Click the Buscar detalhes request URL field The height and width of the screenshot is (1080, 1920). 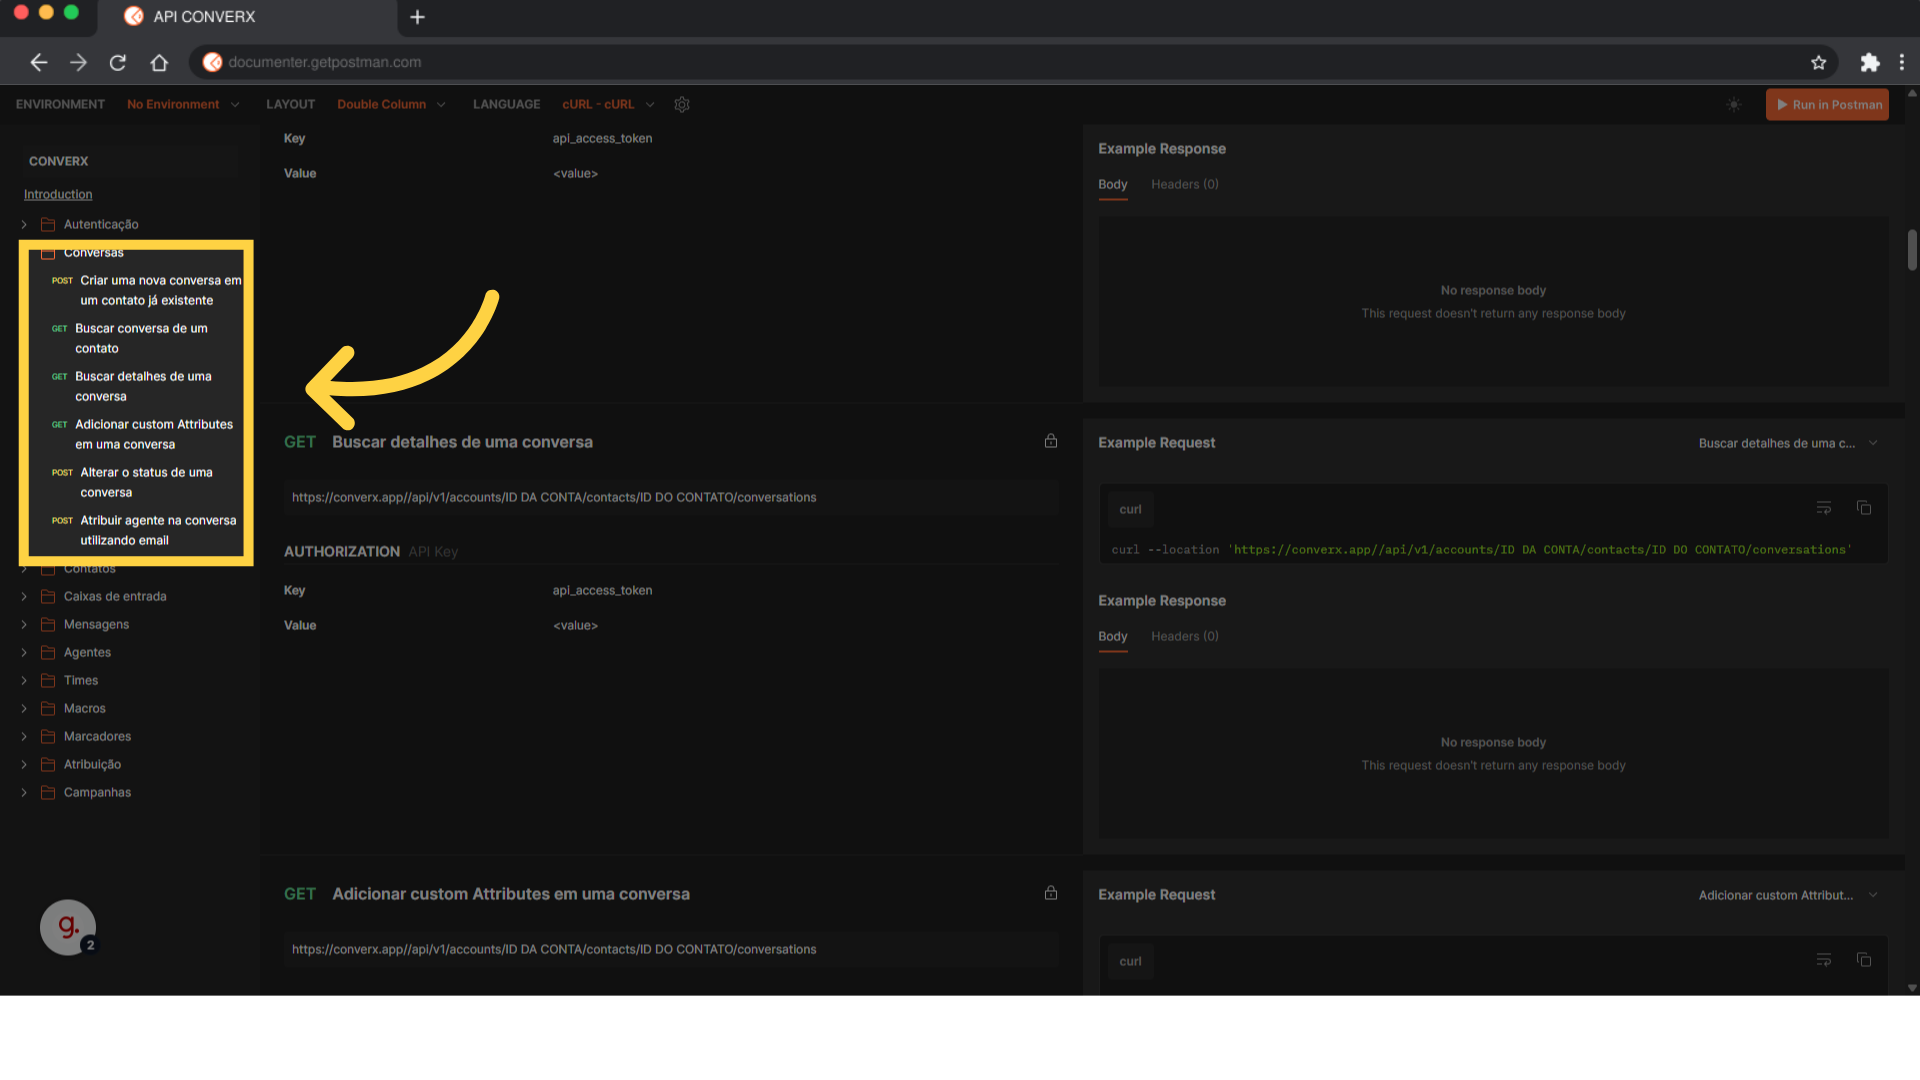tap(671, 497)
